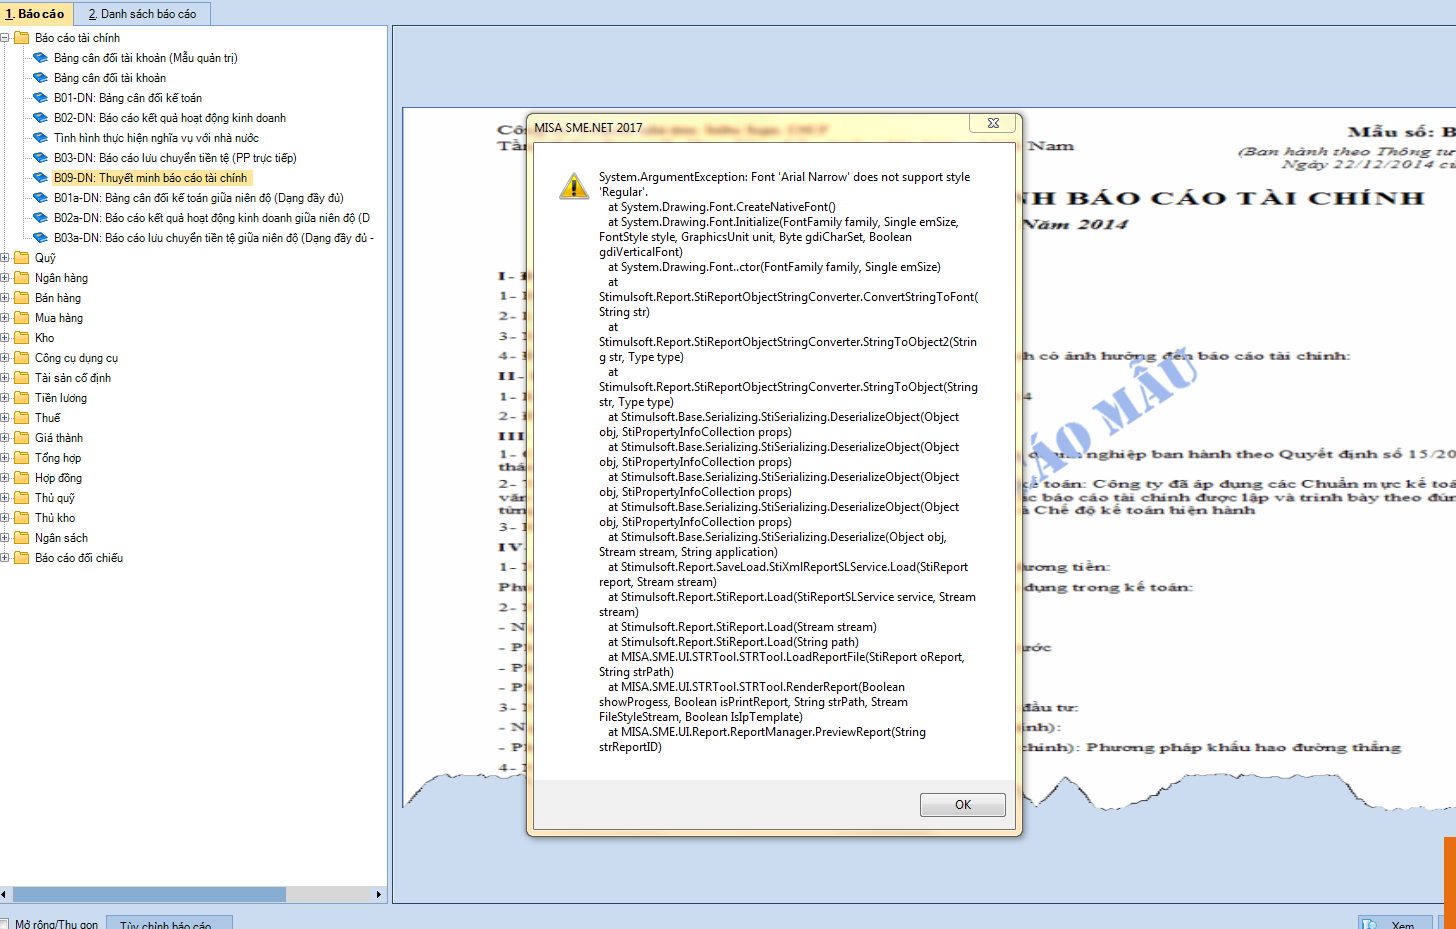Click the icon for Tình hình thực hiện nghĩa vụ với nhà nước
The width and height of the screenshot is (1456, 929).
pos(40,138)
